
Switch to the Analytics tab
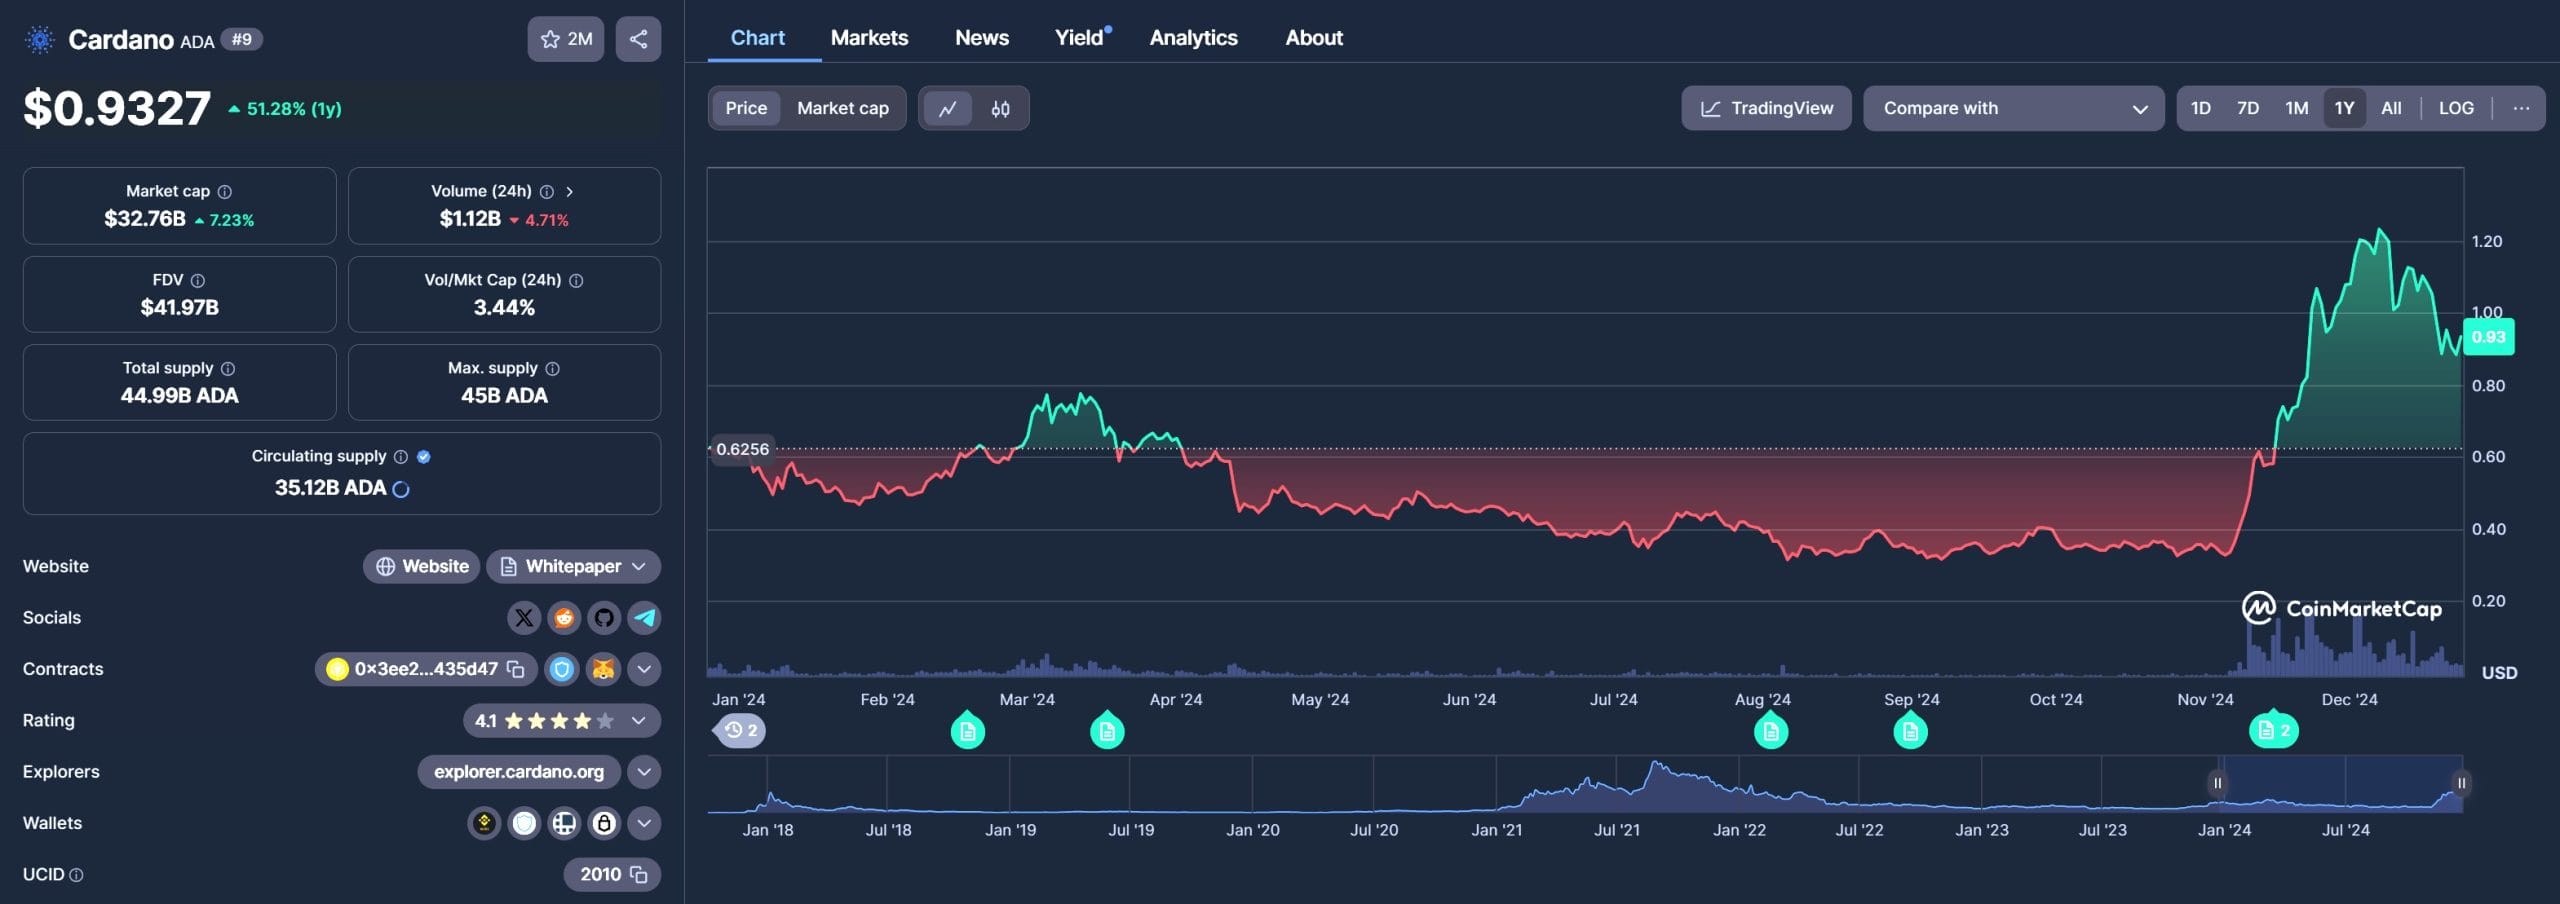[1193, 38]
